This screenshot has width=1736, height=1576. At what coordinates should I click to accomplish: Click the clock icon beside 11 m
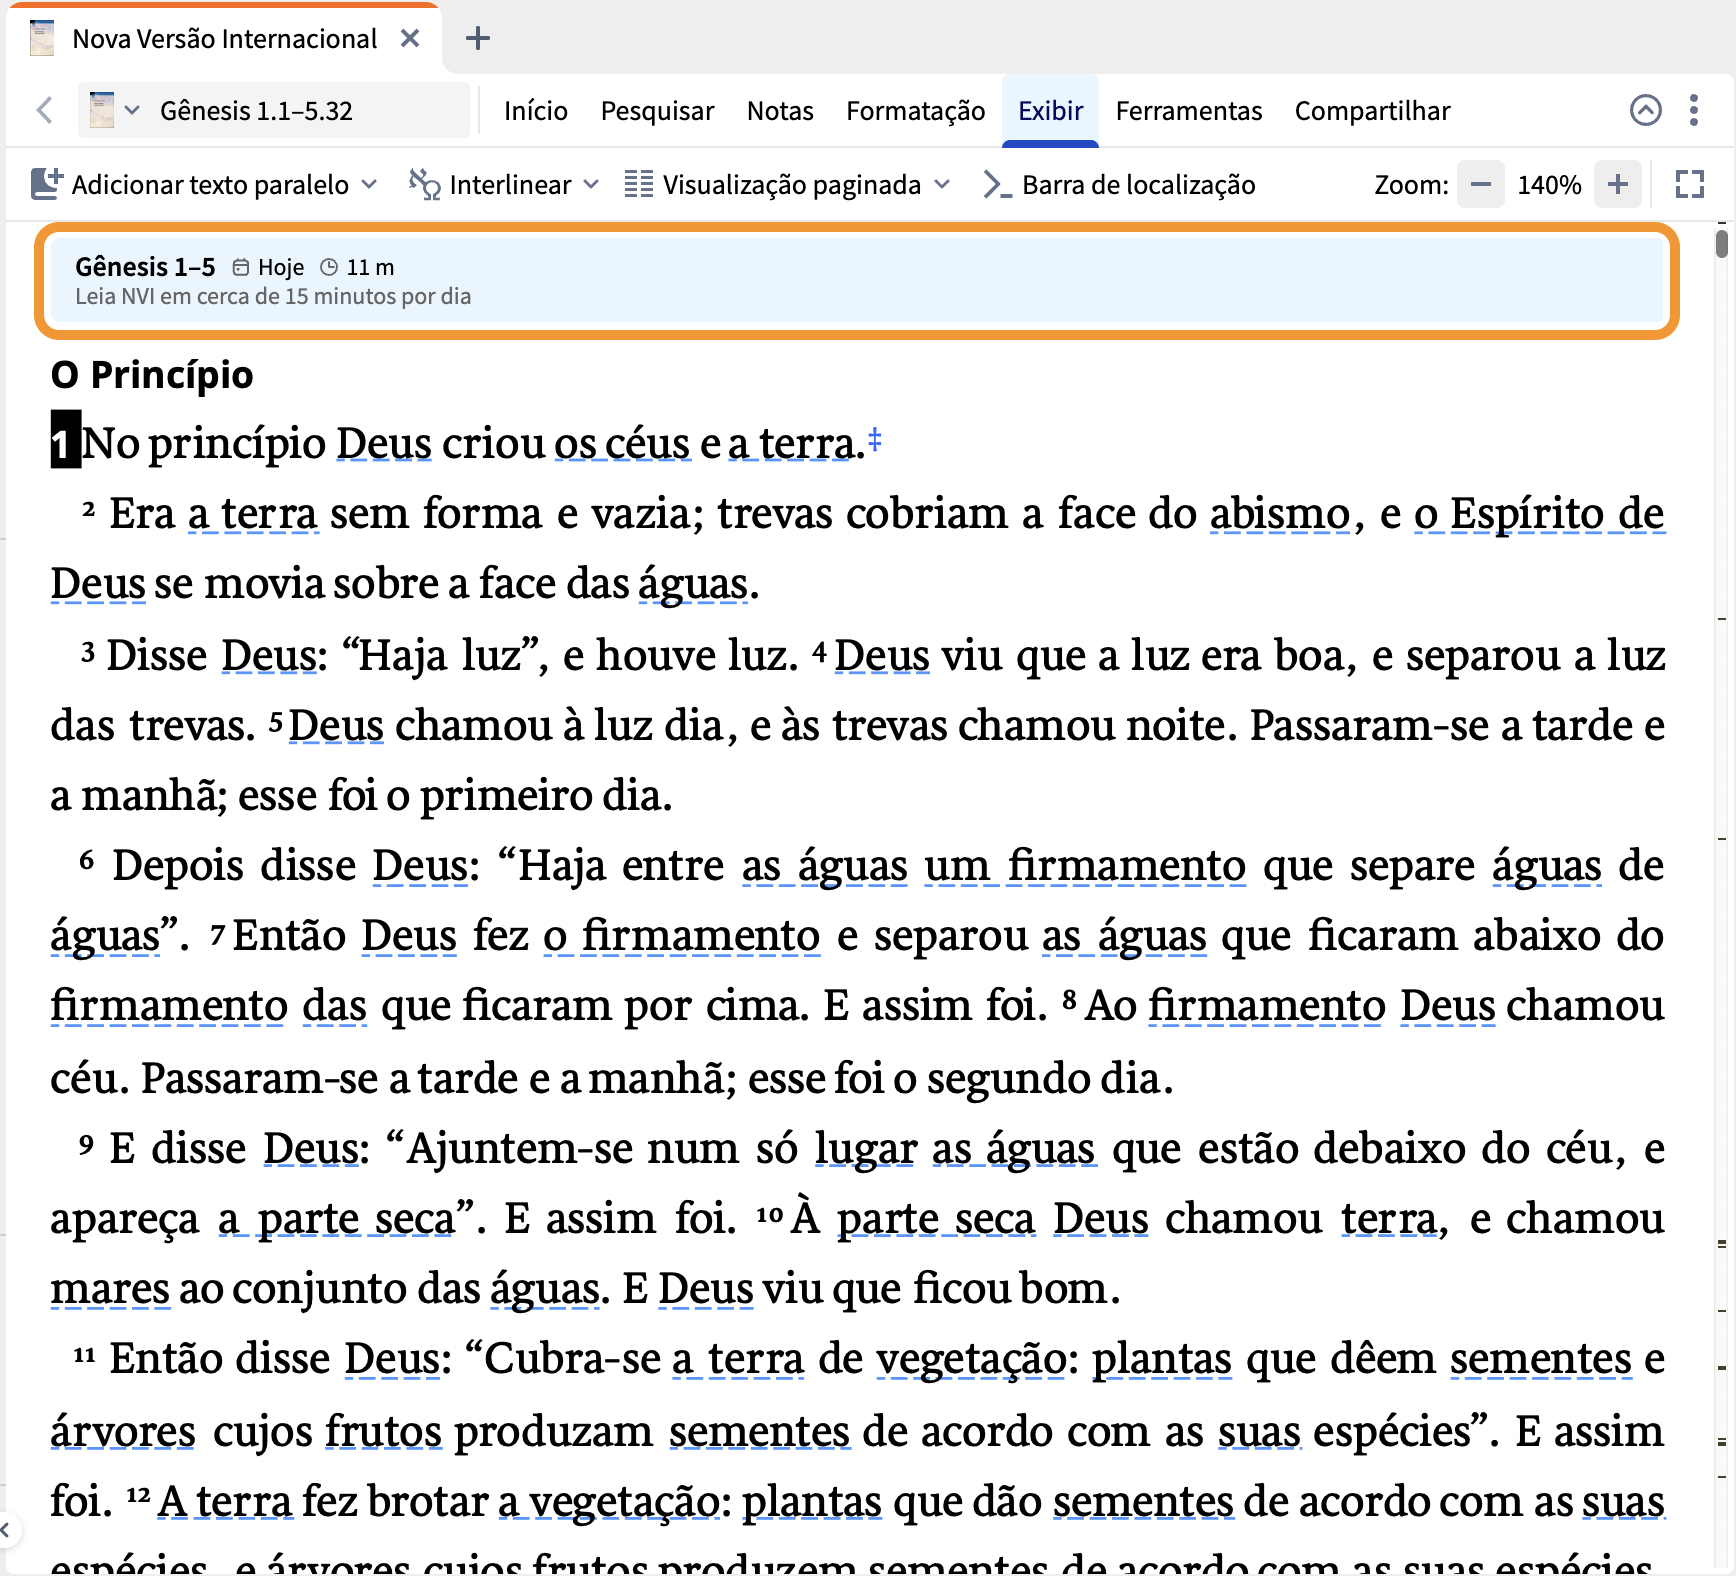click(x=329, y=267)
